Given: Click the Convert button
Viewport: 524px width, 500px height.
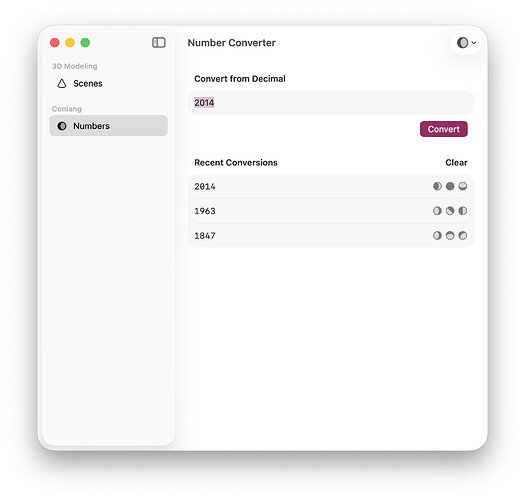Looking at the screenshot, I should [443, 129].
